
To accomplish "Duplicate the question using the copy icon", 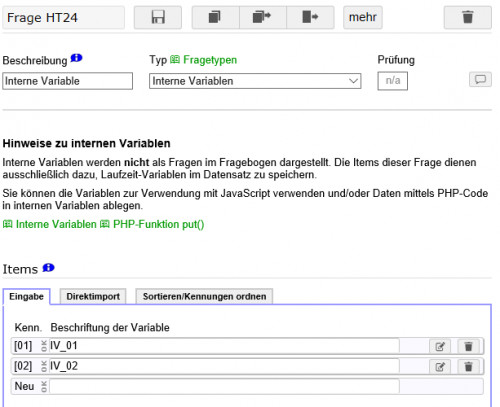I will (x=215, y=17).
